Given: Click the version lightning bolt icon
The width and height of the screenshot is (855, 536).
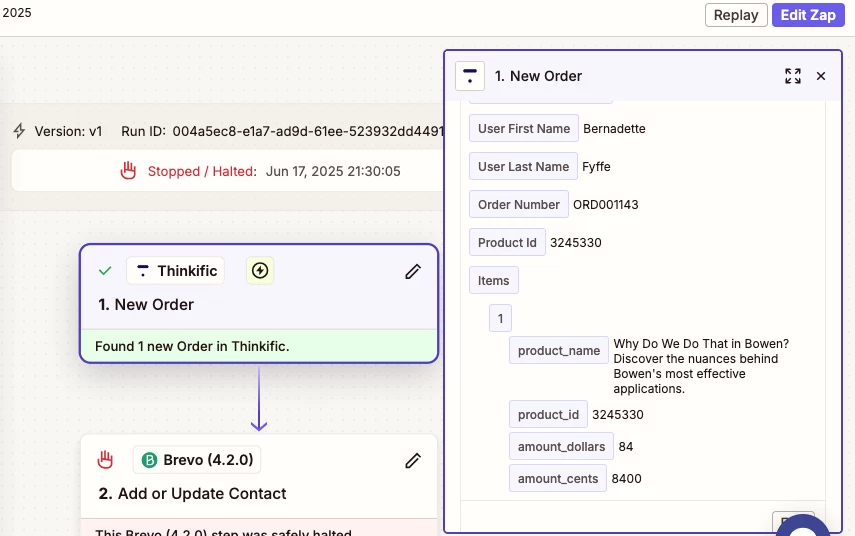Looking at the screenshot, I should coord(19,131).
